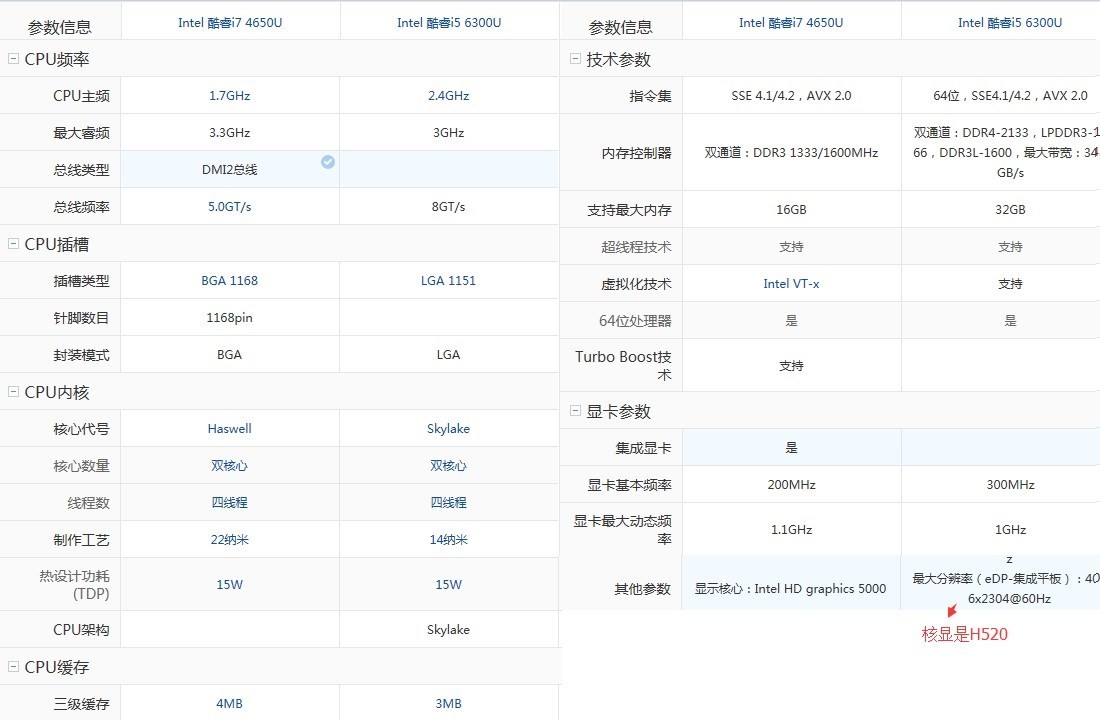Click the blue checkmark icon beside DMI2总线
The height and width of the screenshot is (720, 1100).
(x=328, y=162)
